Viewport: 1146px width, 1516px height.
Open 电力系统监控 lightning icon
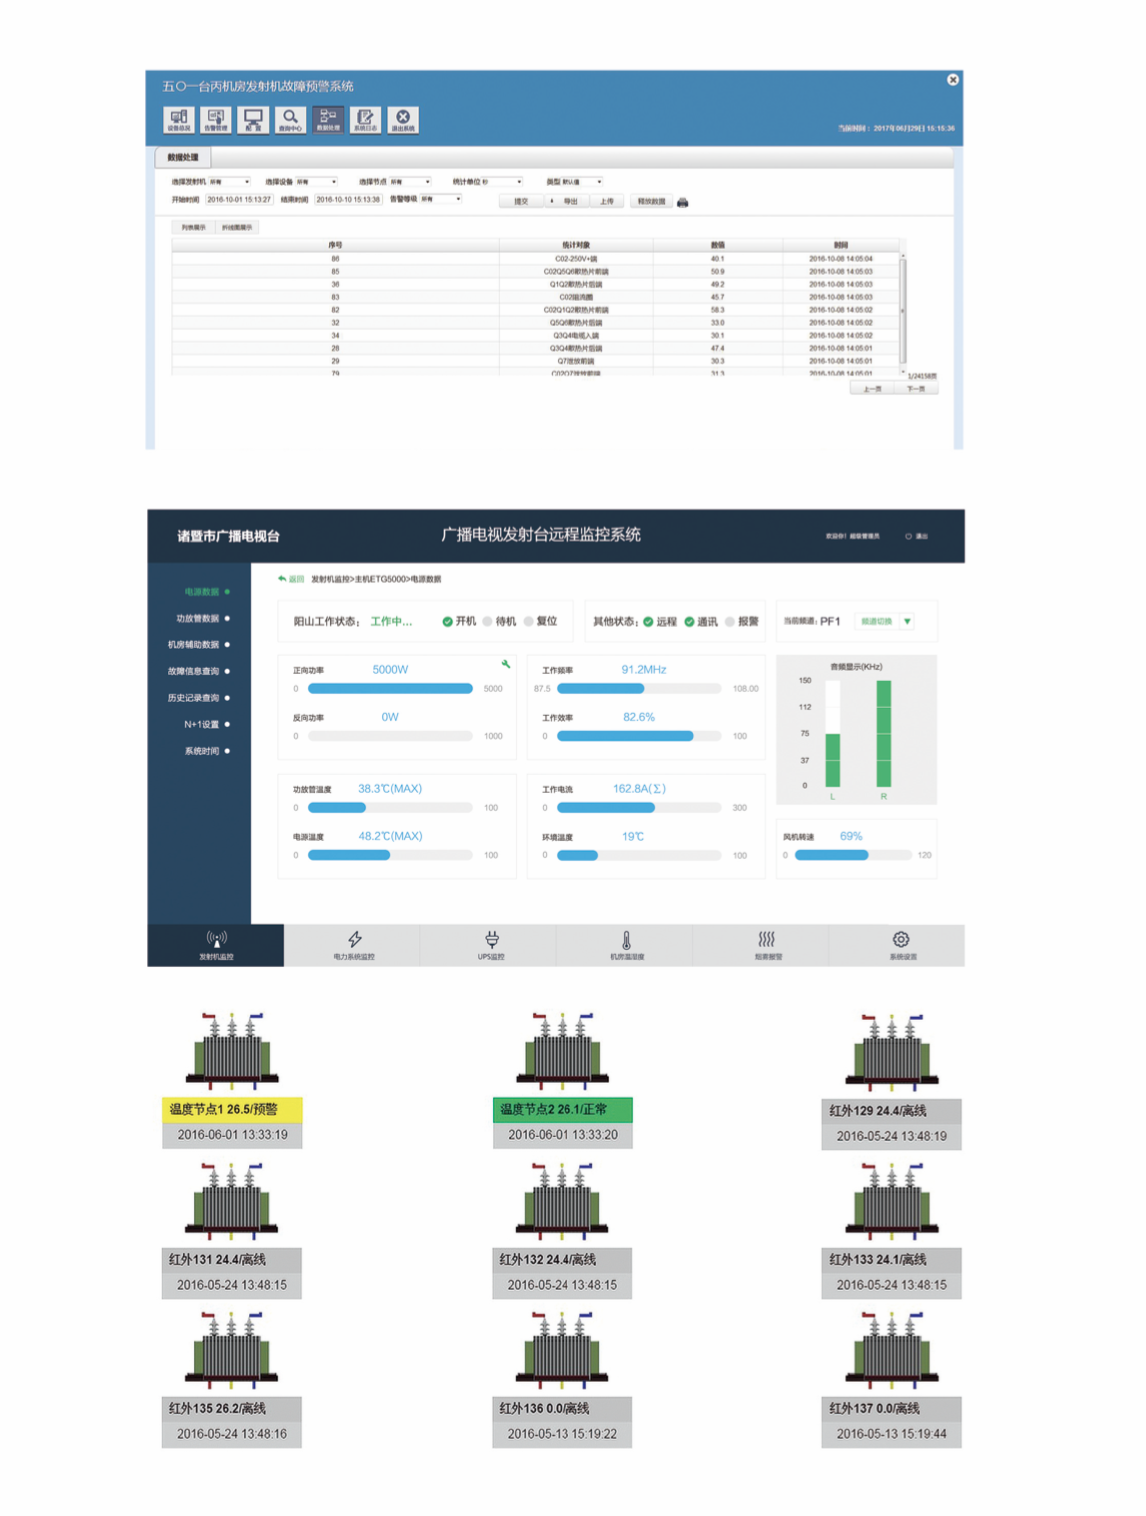pyautogui.click(x=354, y=944)
